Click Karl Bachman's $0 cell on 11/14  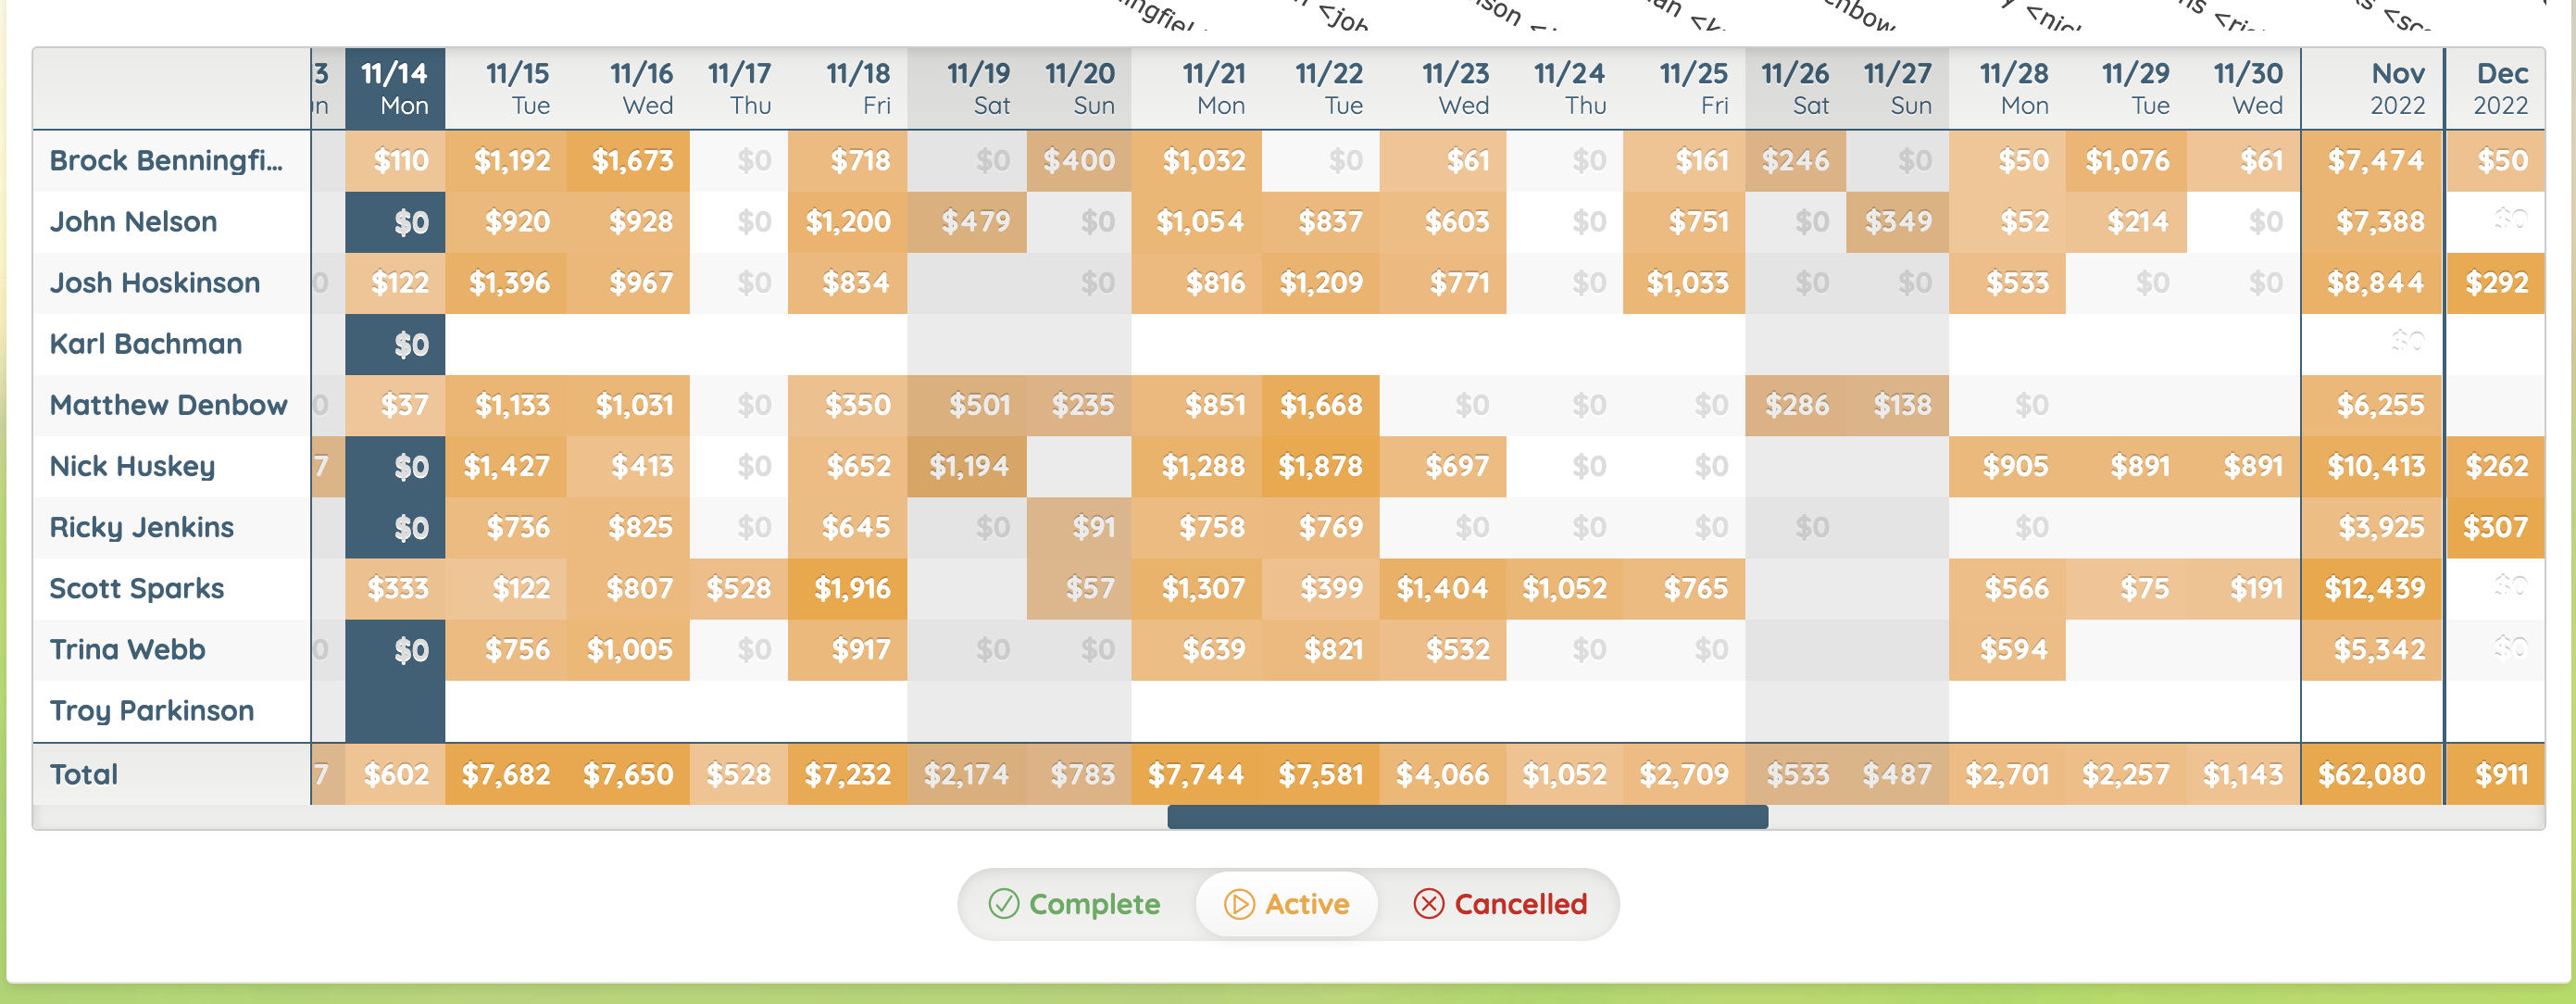coord(395,345)
